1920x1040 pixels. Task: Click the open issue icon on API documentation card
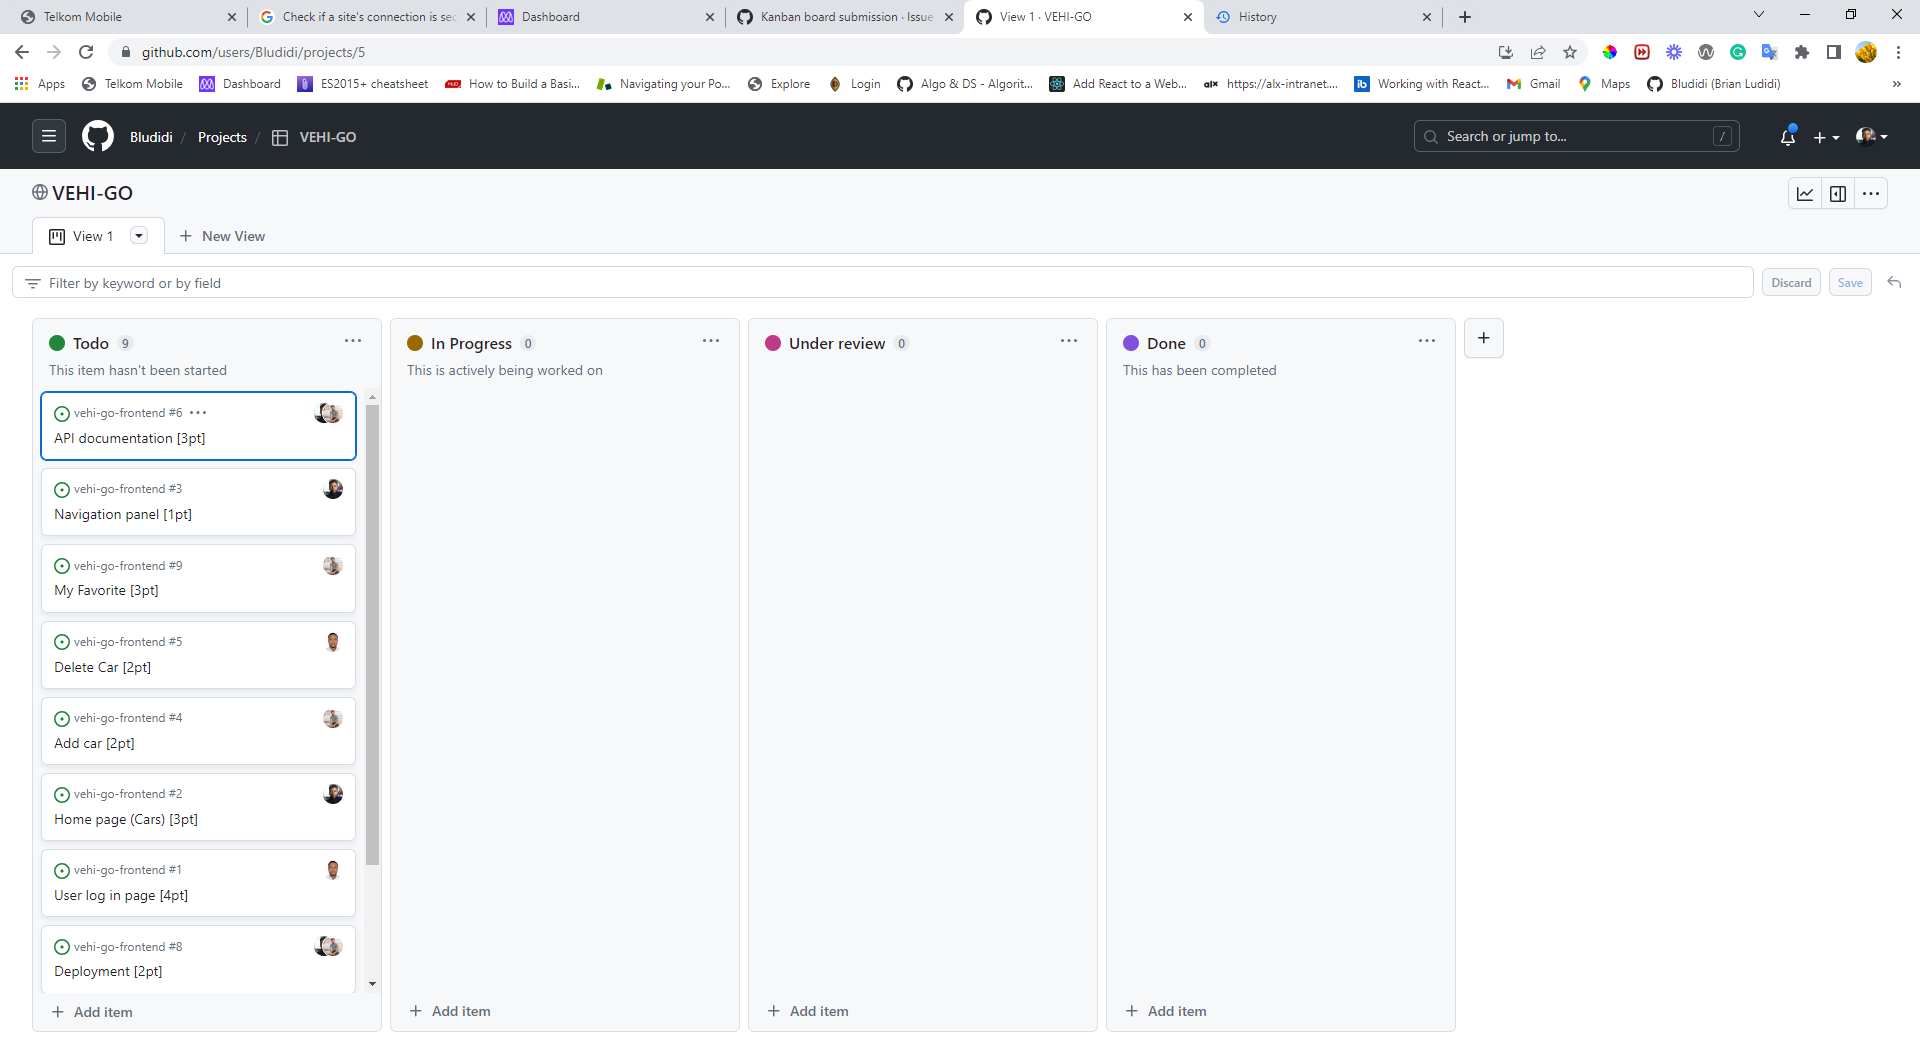[62, 413]
